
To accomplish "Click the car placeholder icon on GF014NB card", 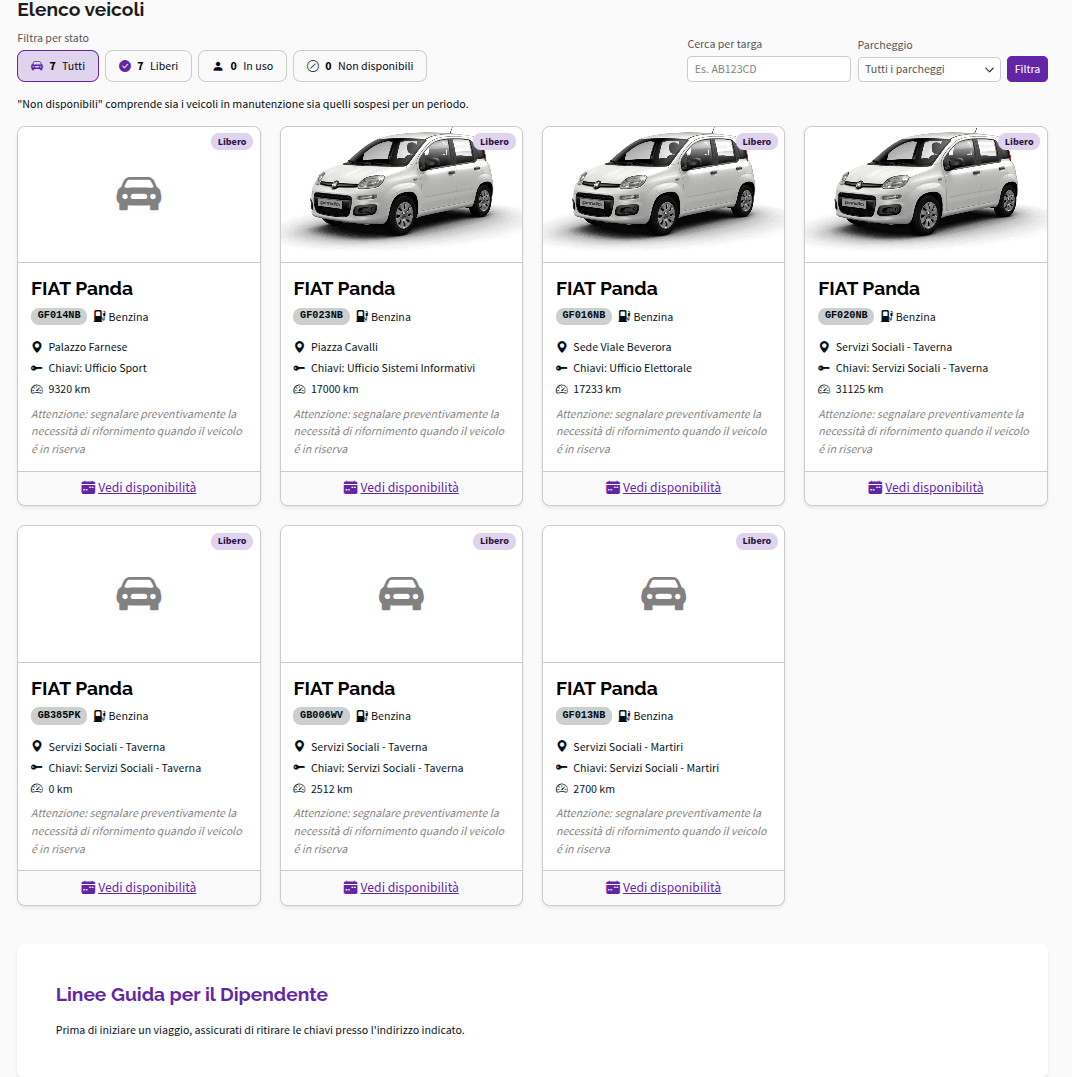I will (139, 194).
